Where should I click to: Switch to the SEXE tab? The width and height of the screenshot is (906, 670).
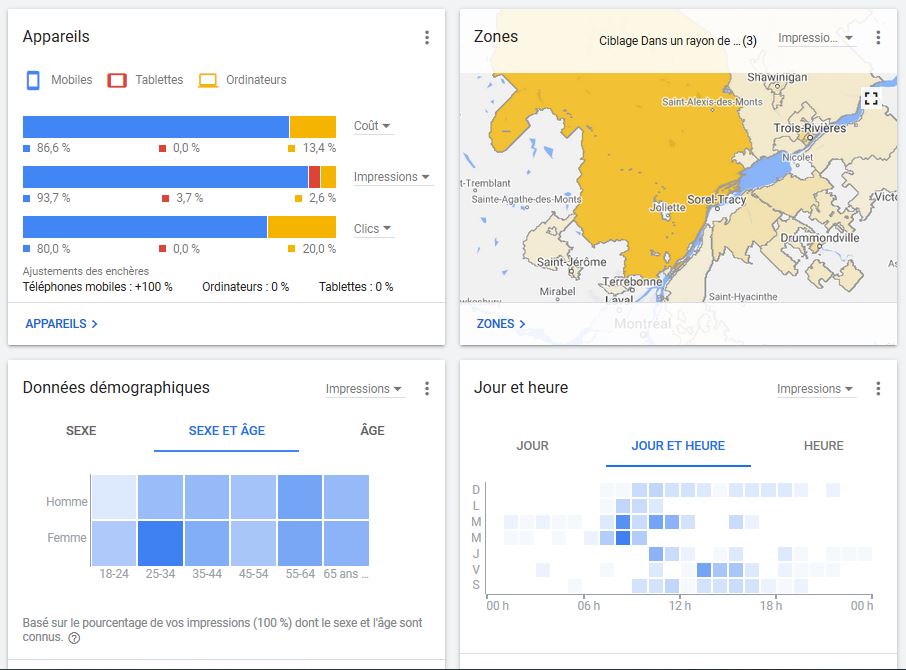tap(81, 431)
